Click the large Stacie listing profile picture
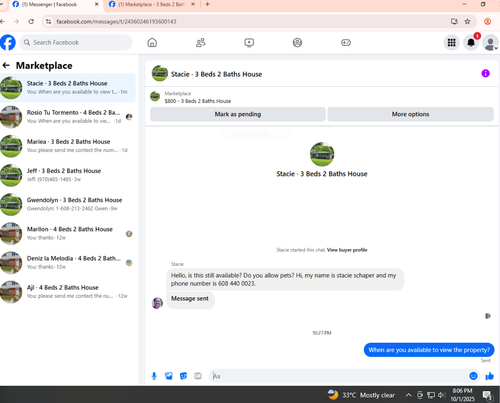The width and height of the screenshot is (500, 403). [x=322, y=154]
